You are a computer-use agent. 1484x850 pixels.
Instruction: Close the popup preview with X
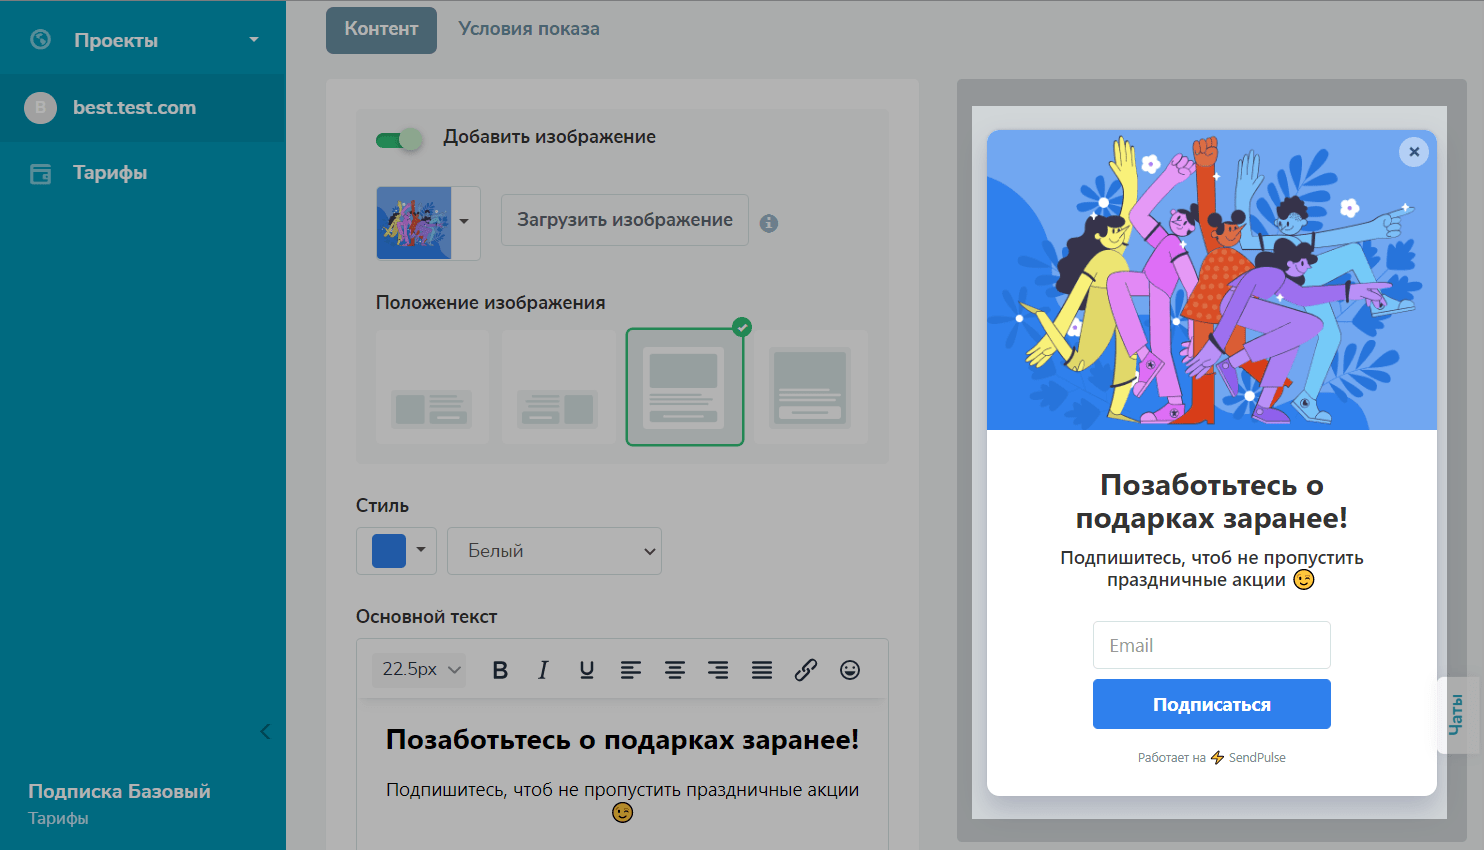pos(1414,152)
